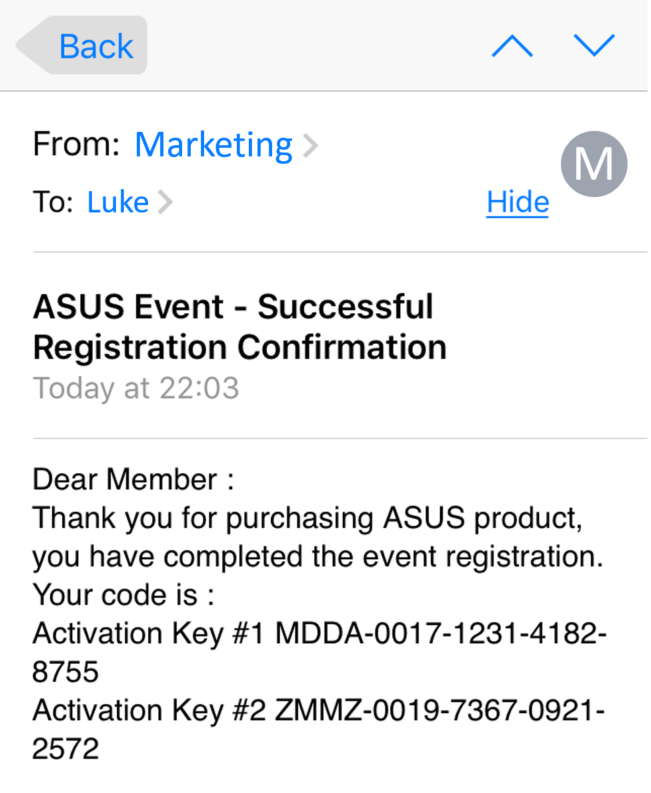Image resolution: width=651 pixels, height=793 pixels.
Task: Tap the round M sender avatar
Action: [593, 164]
